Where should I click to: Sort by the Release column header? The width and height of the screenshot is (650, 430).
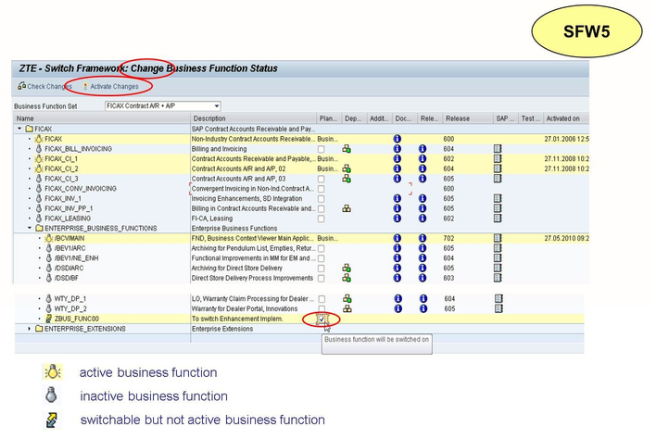tap(458, 118)
